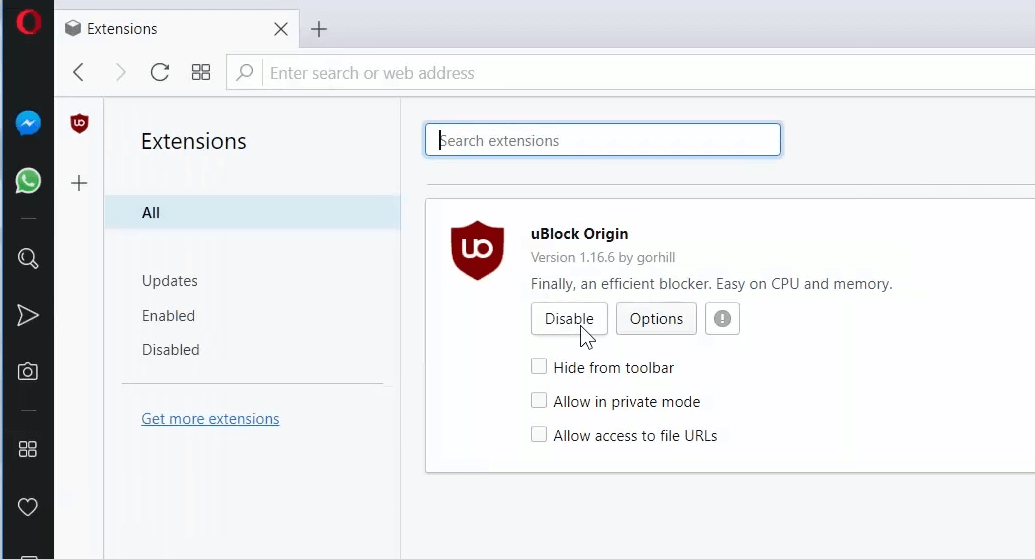Open WhatsApp from the sidebar
This screenshot has width=1035, height=559.
click(28, 181)
